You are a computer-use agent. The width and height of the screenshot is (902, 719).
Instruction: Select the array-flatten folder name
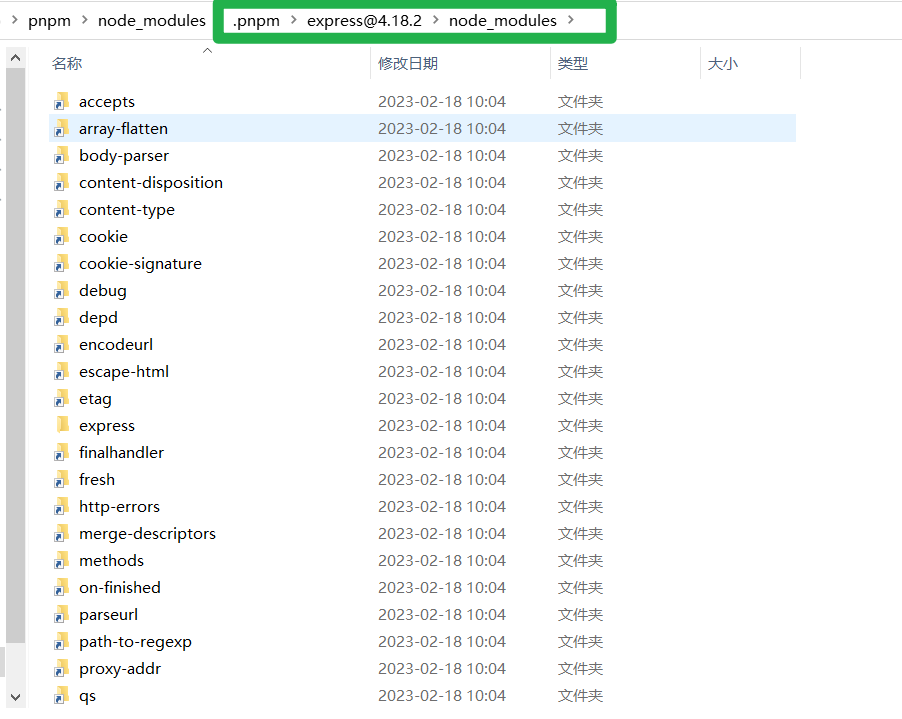pyautogui.click(x=124, y=129)
